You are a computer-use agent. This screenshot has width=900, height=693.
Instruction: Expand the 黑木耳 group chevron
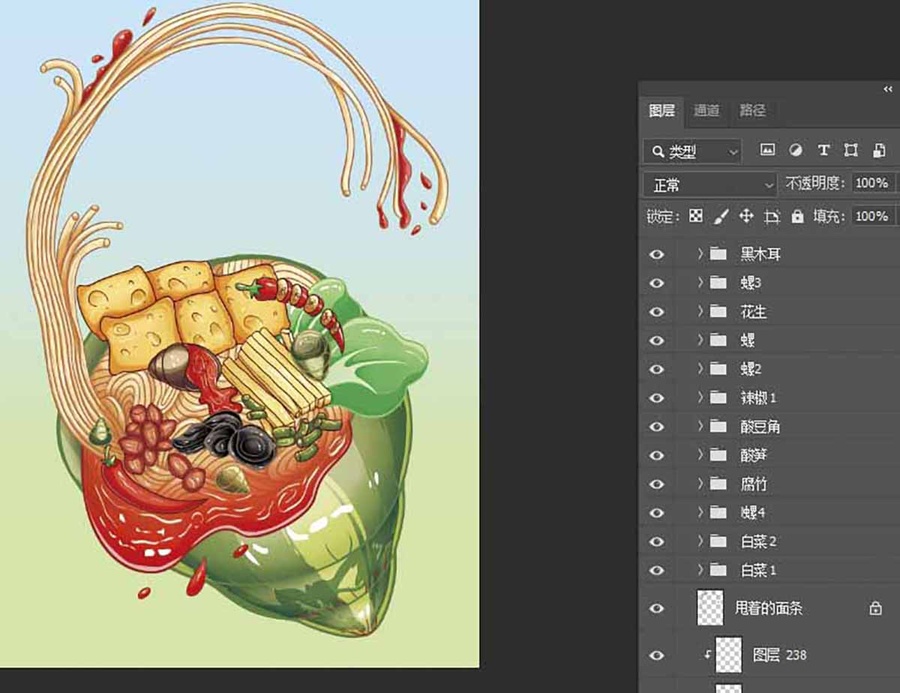[700, 253]
